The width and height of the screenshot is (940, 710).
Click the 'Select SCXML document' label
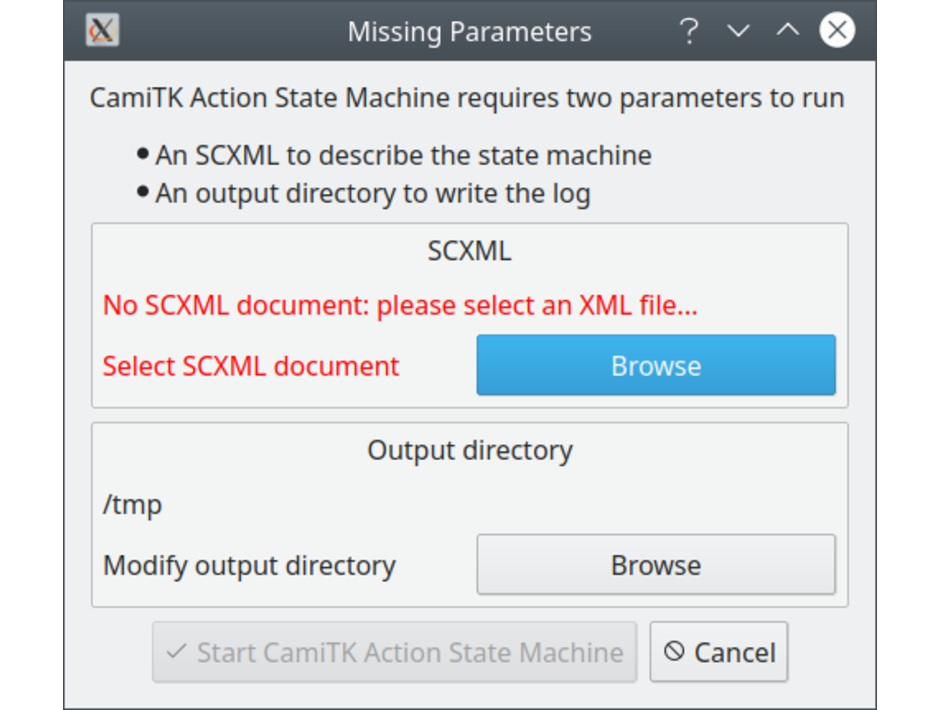pos(251,366)
